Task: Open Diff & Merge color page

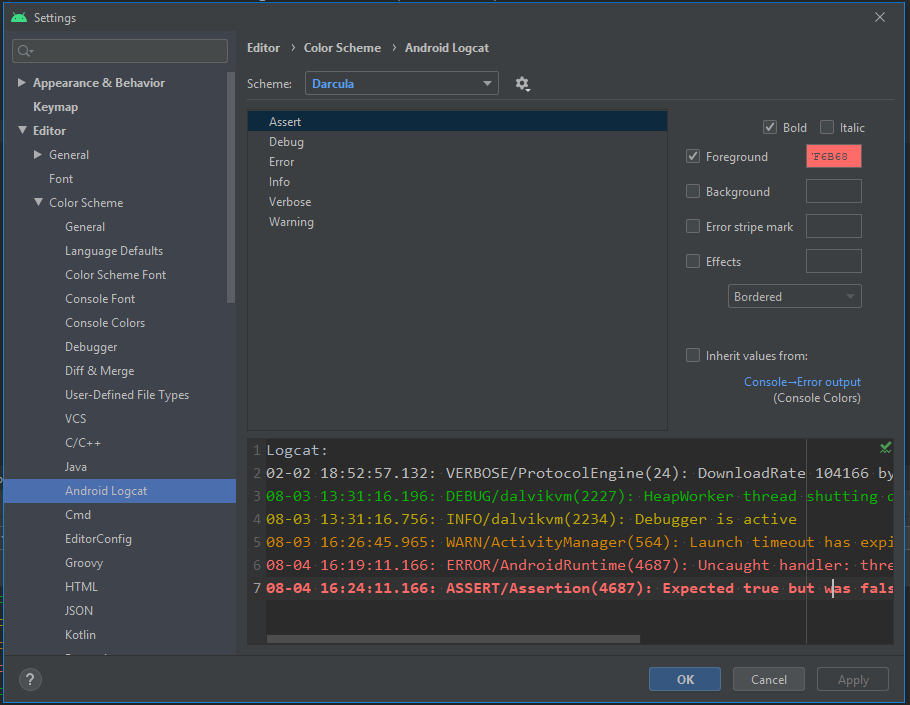Action: (99, 370)
